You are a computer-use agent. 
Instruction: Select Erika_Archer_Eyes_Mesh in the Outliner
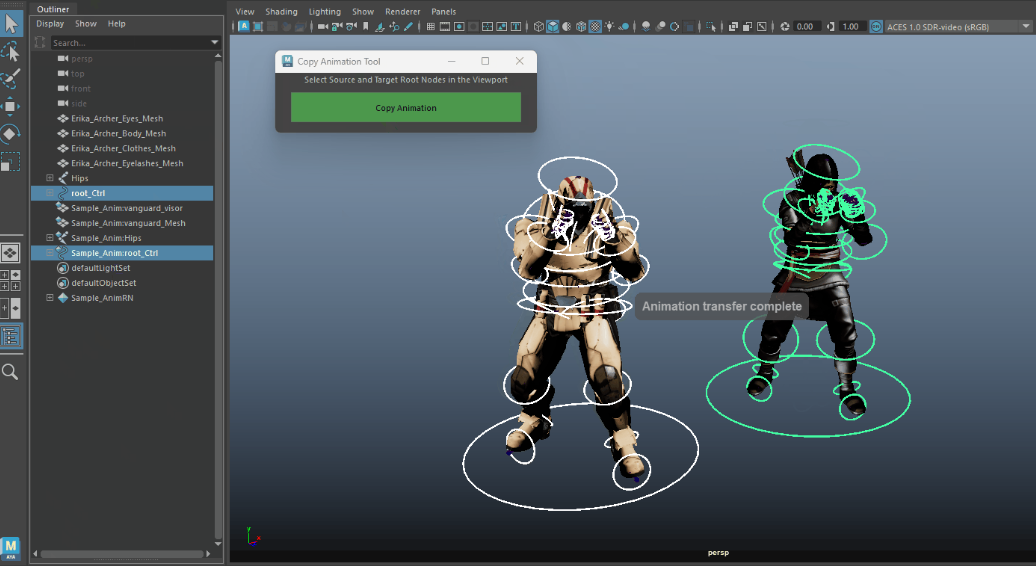click(117, 118)
